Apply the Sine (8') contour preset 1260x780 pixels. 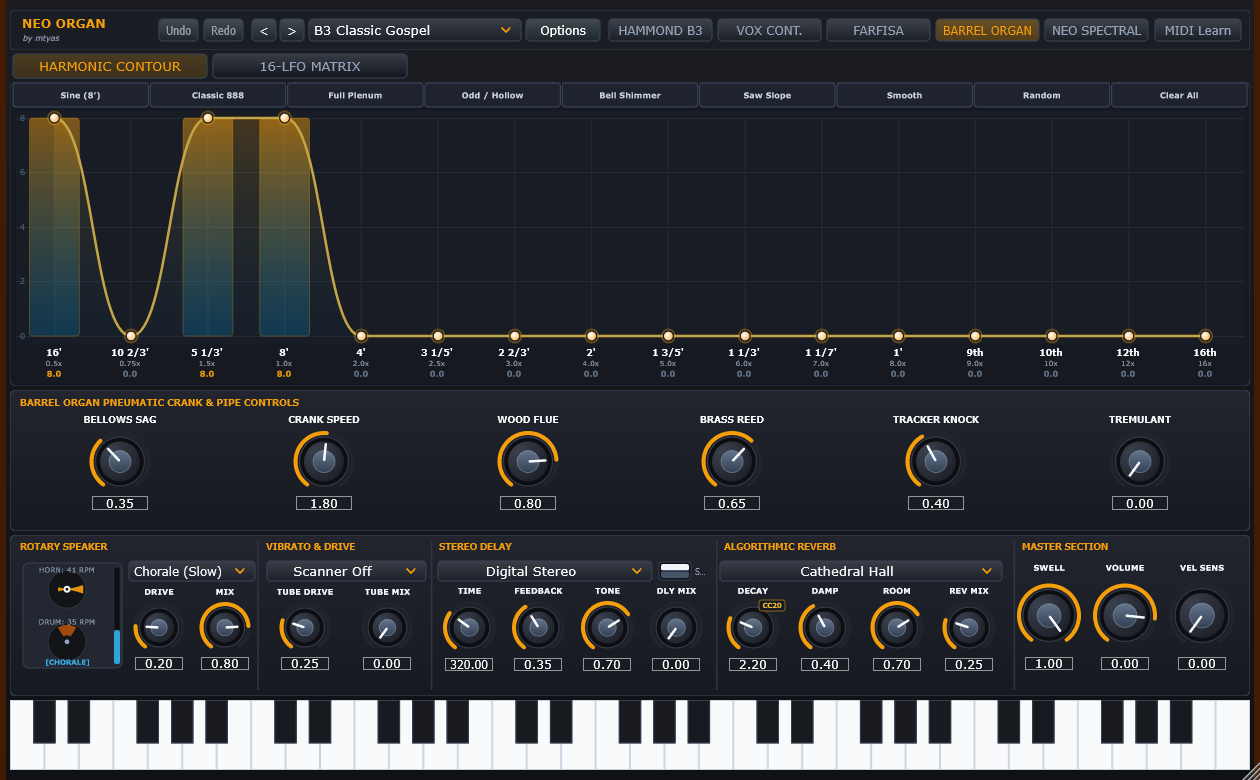80,95
